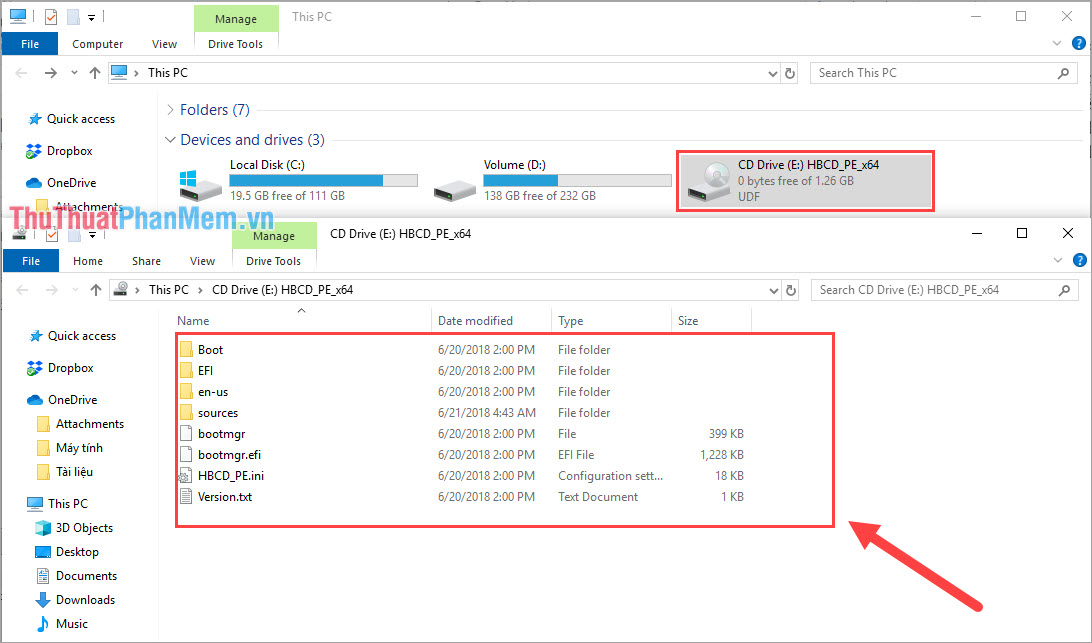
Task: Collapse the Devices and drives (3) section
Action: (x=170, y=140)
